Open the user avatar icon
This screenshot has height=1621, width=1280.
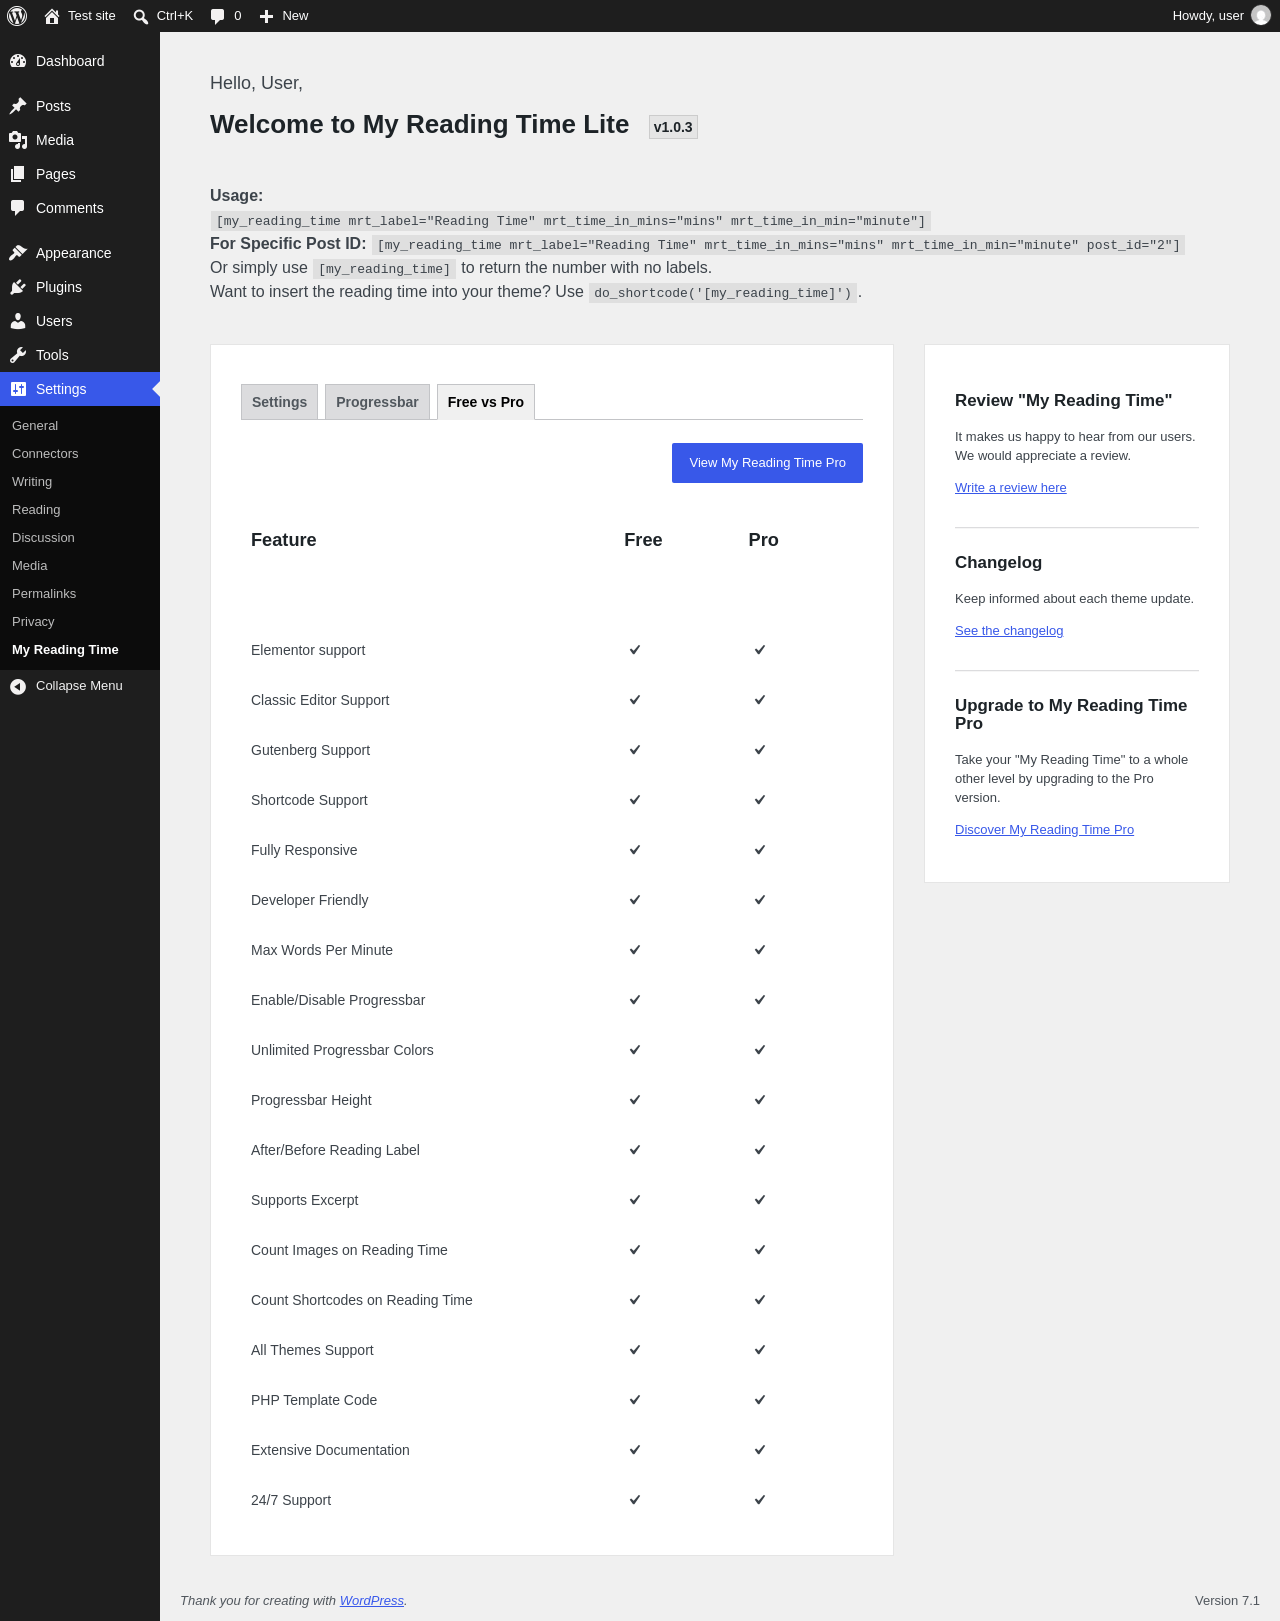pyautogui.click(x=1261, y=16)
